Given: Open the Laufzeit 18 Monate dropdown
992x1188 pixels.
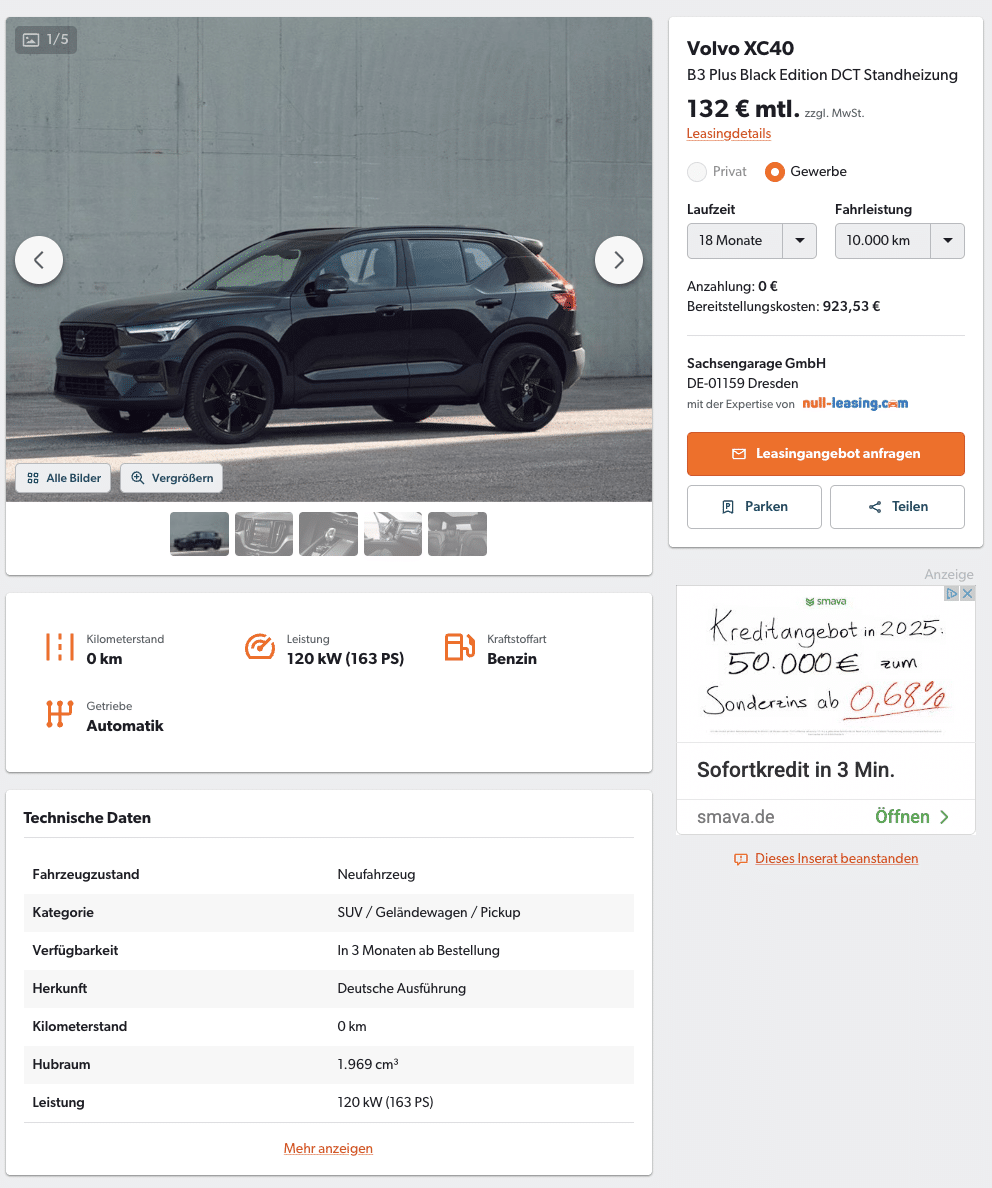Looking at the screenshot, I should tap(752, 241).
